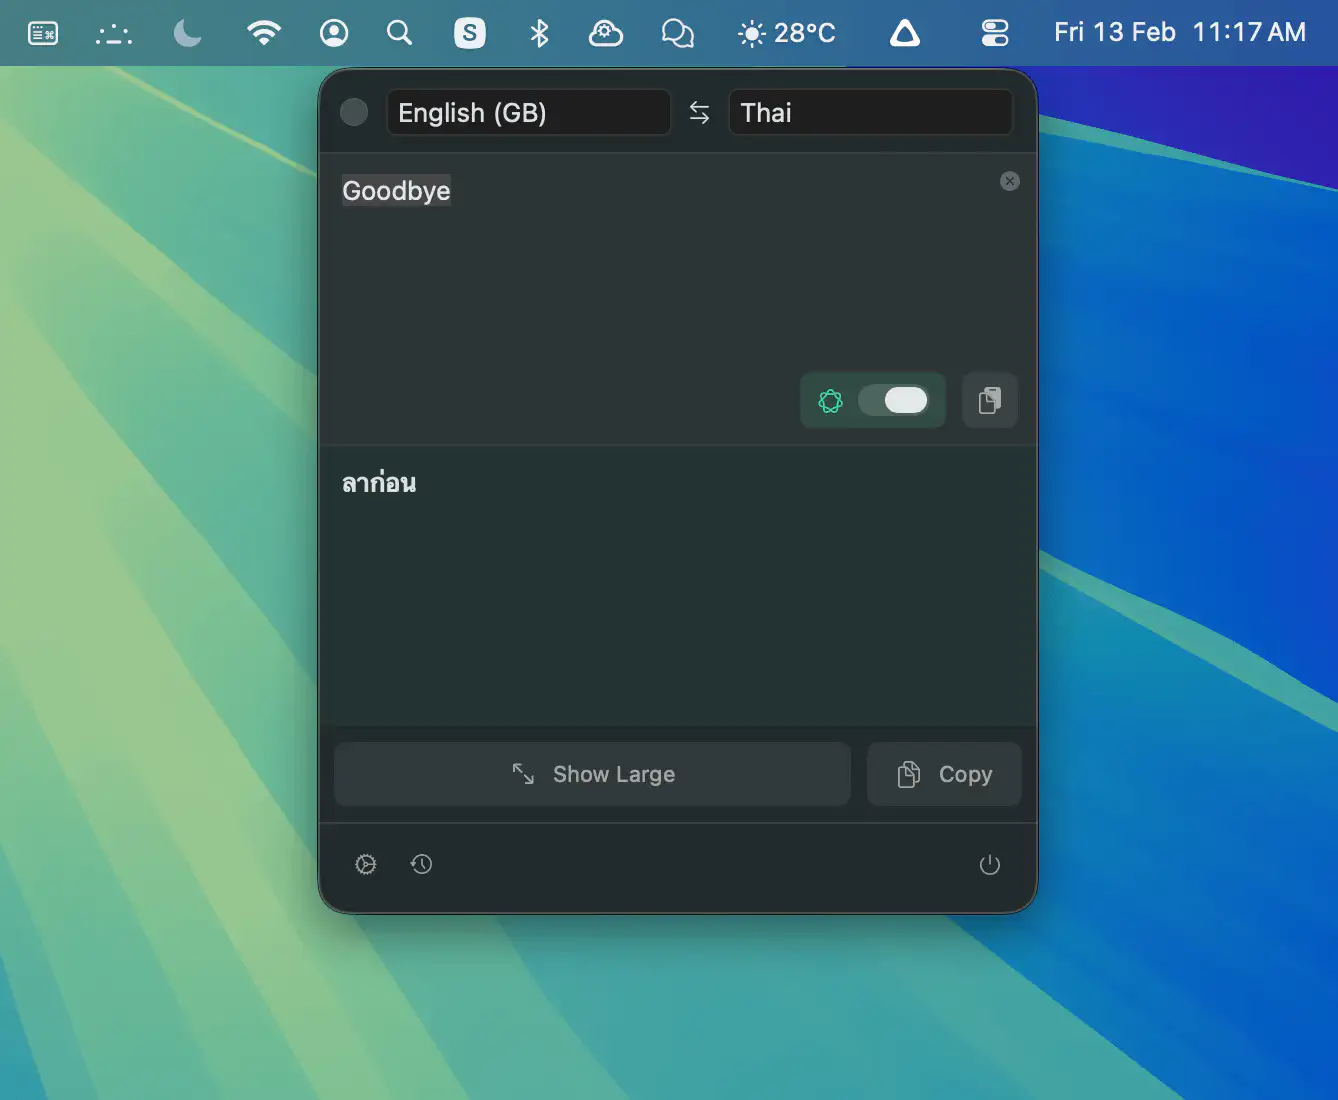
Task: Open the English (GB) source language dropdown
Action: pos(528,113)
